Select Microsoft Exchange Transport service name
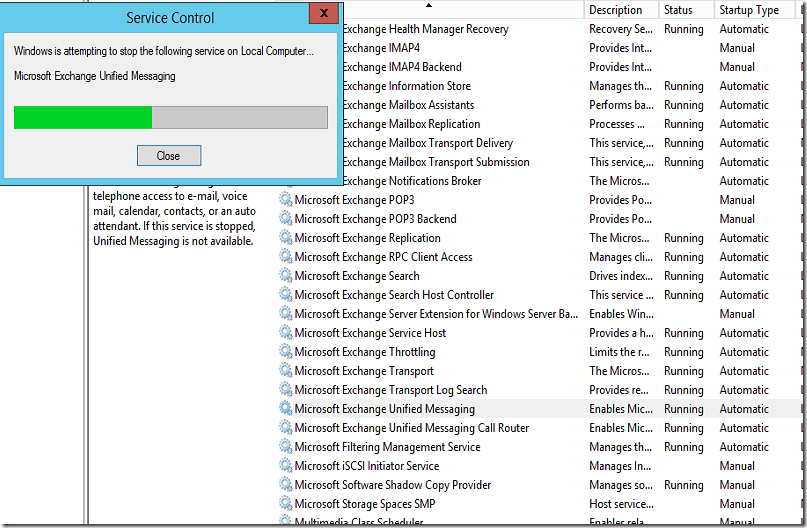 tap(364, 371)
